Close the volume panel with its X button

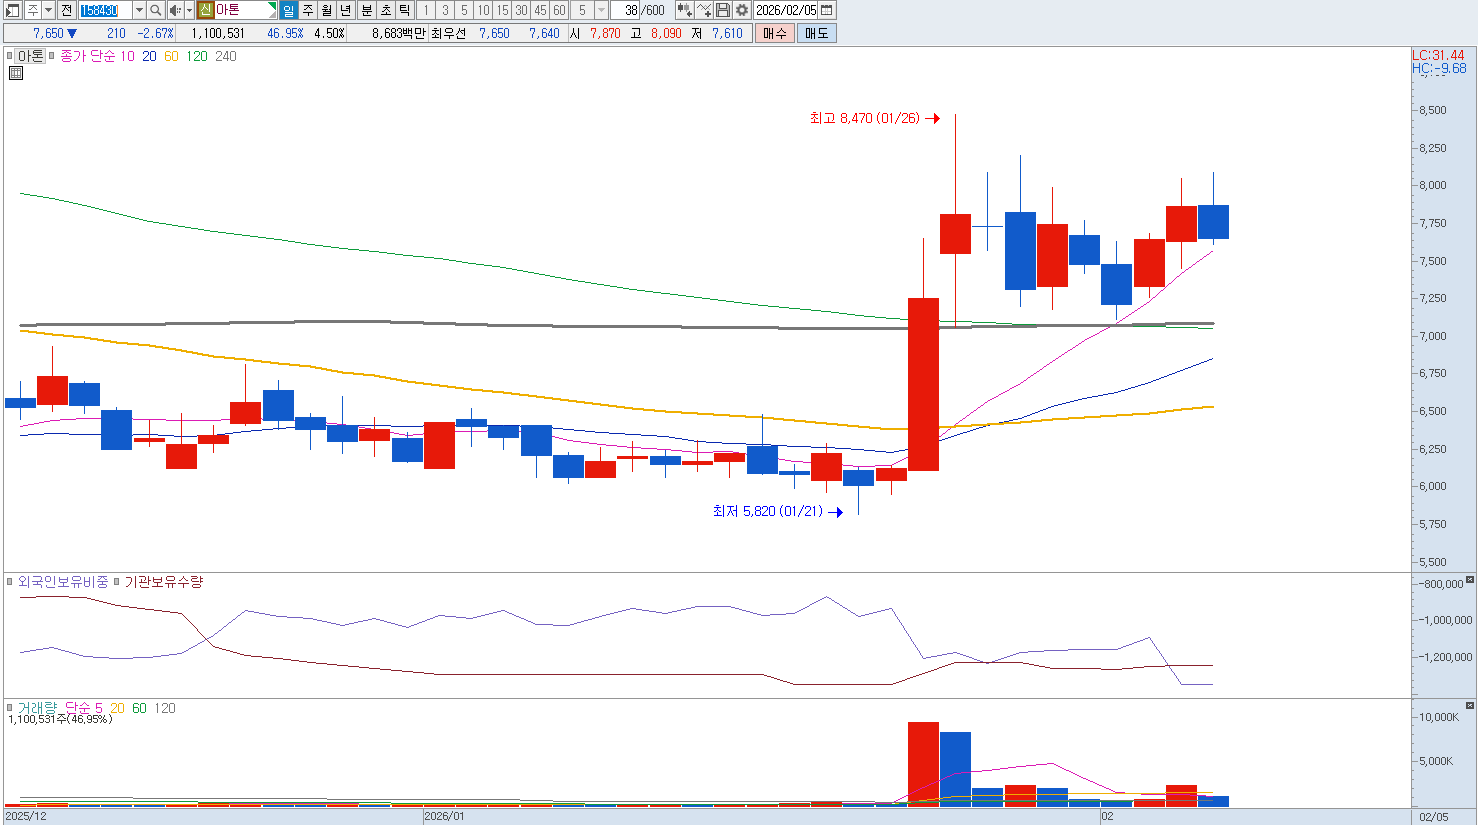click(1469, 706)
